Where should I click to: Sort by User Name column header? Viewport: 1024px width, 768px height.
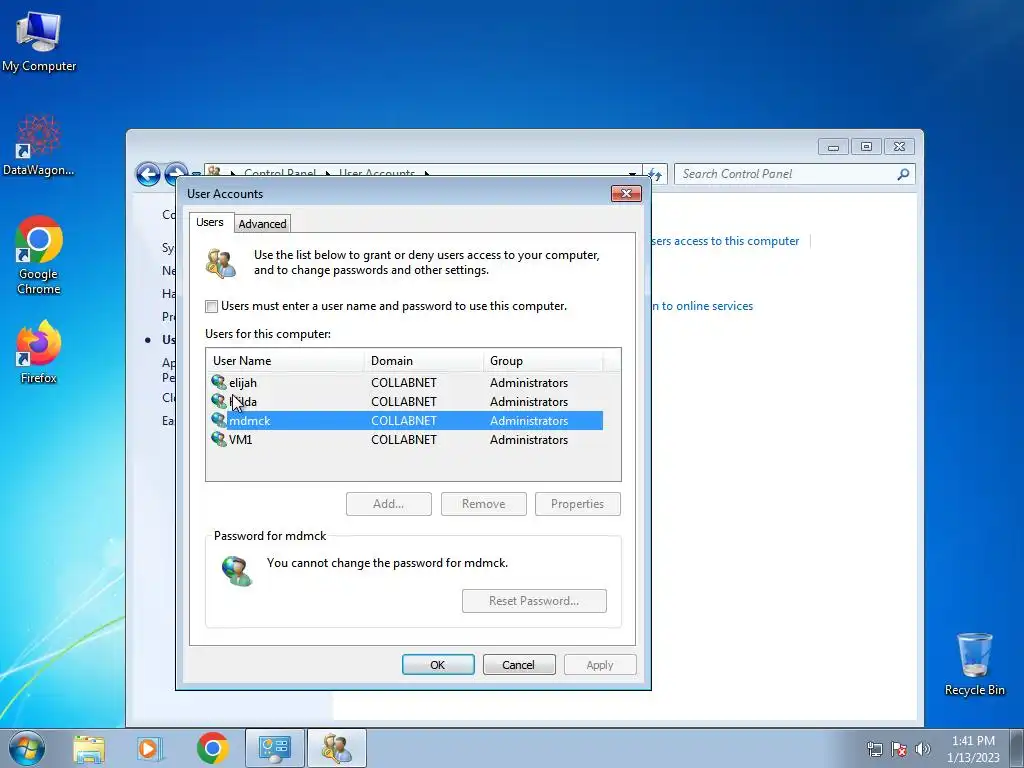click(x=285, y=360)
